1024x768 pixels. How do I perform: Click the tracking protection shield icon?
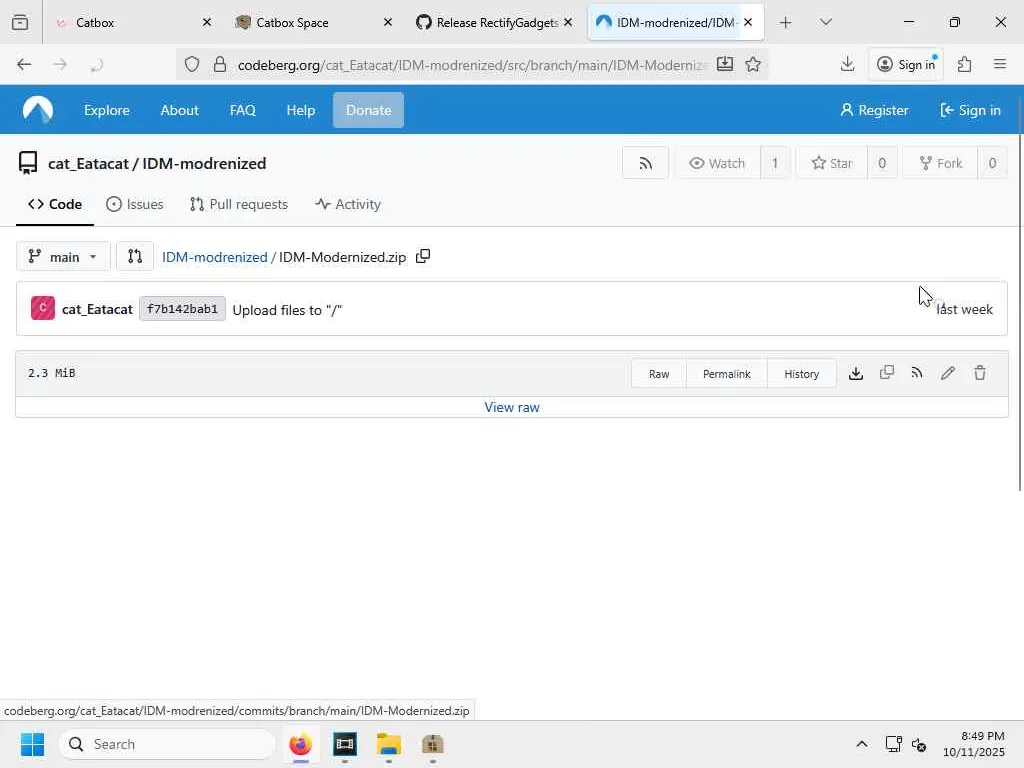pyautogui.click(x=191, y=64)
